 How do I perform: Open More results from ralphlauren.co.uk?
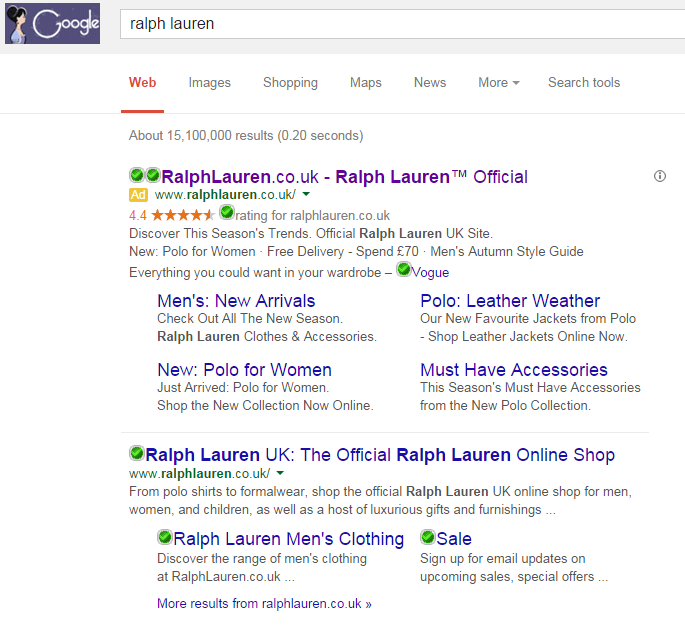pos(264,603)
